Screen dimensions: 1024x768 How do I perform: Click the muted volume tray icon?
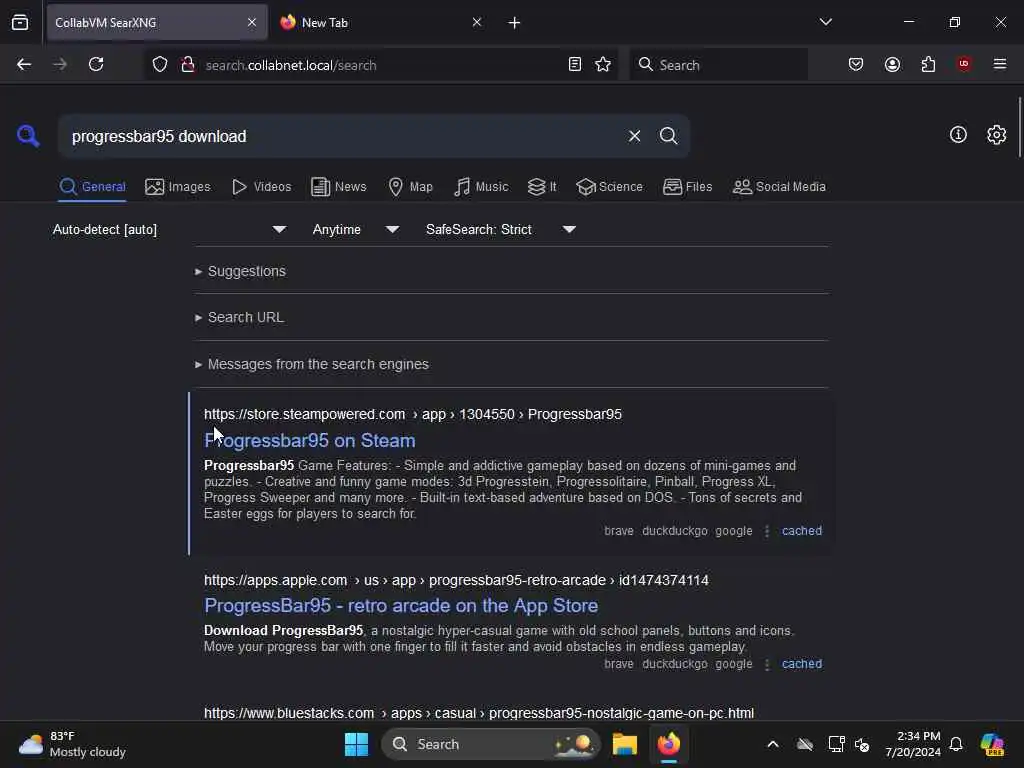(x=863, y=744)
